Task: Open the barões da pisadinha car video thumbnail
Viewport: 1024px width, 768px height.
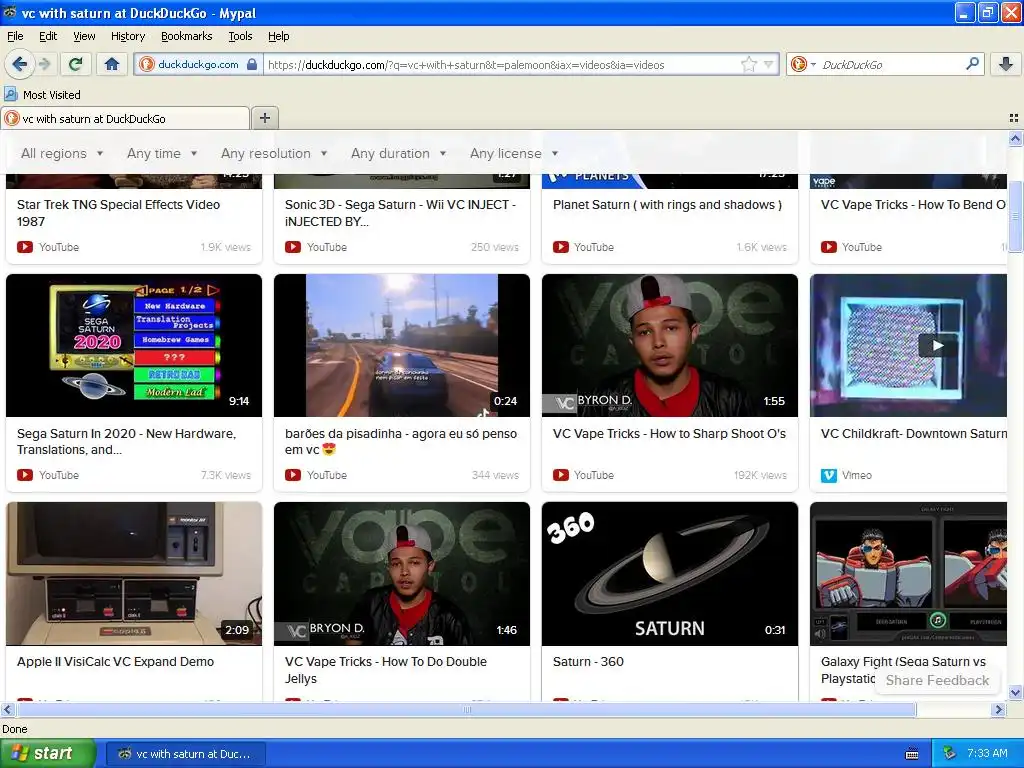Action: 402,345
